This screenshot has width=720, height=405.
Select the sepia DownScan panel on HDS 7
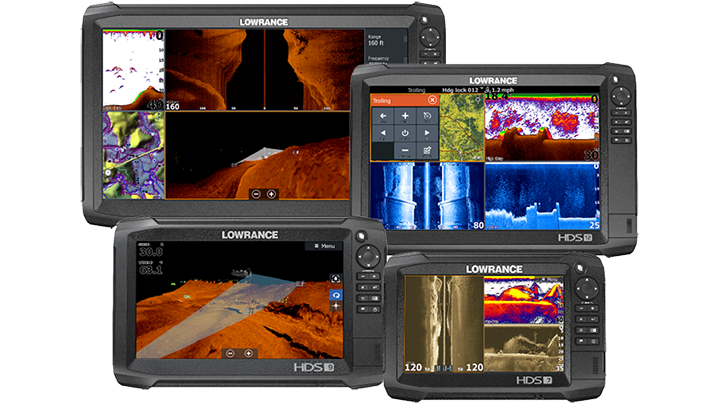pos(523,348)
